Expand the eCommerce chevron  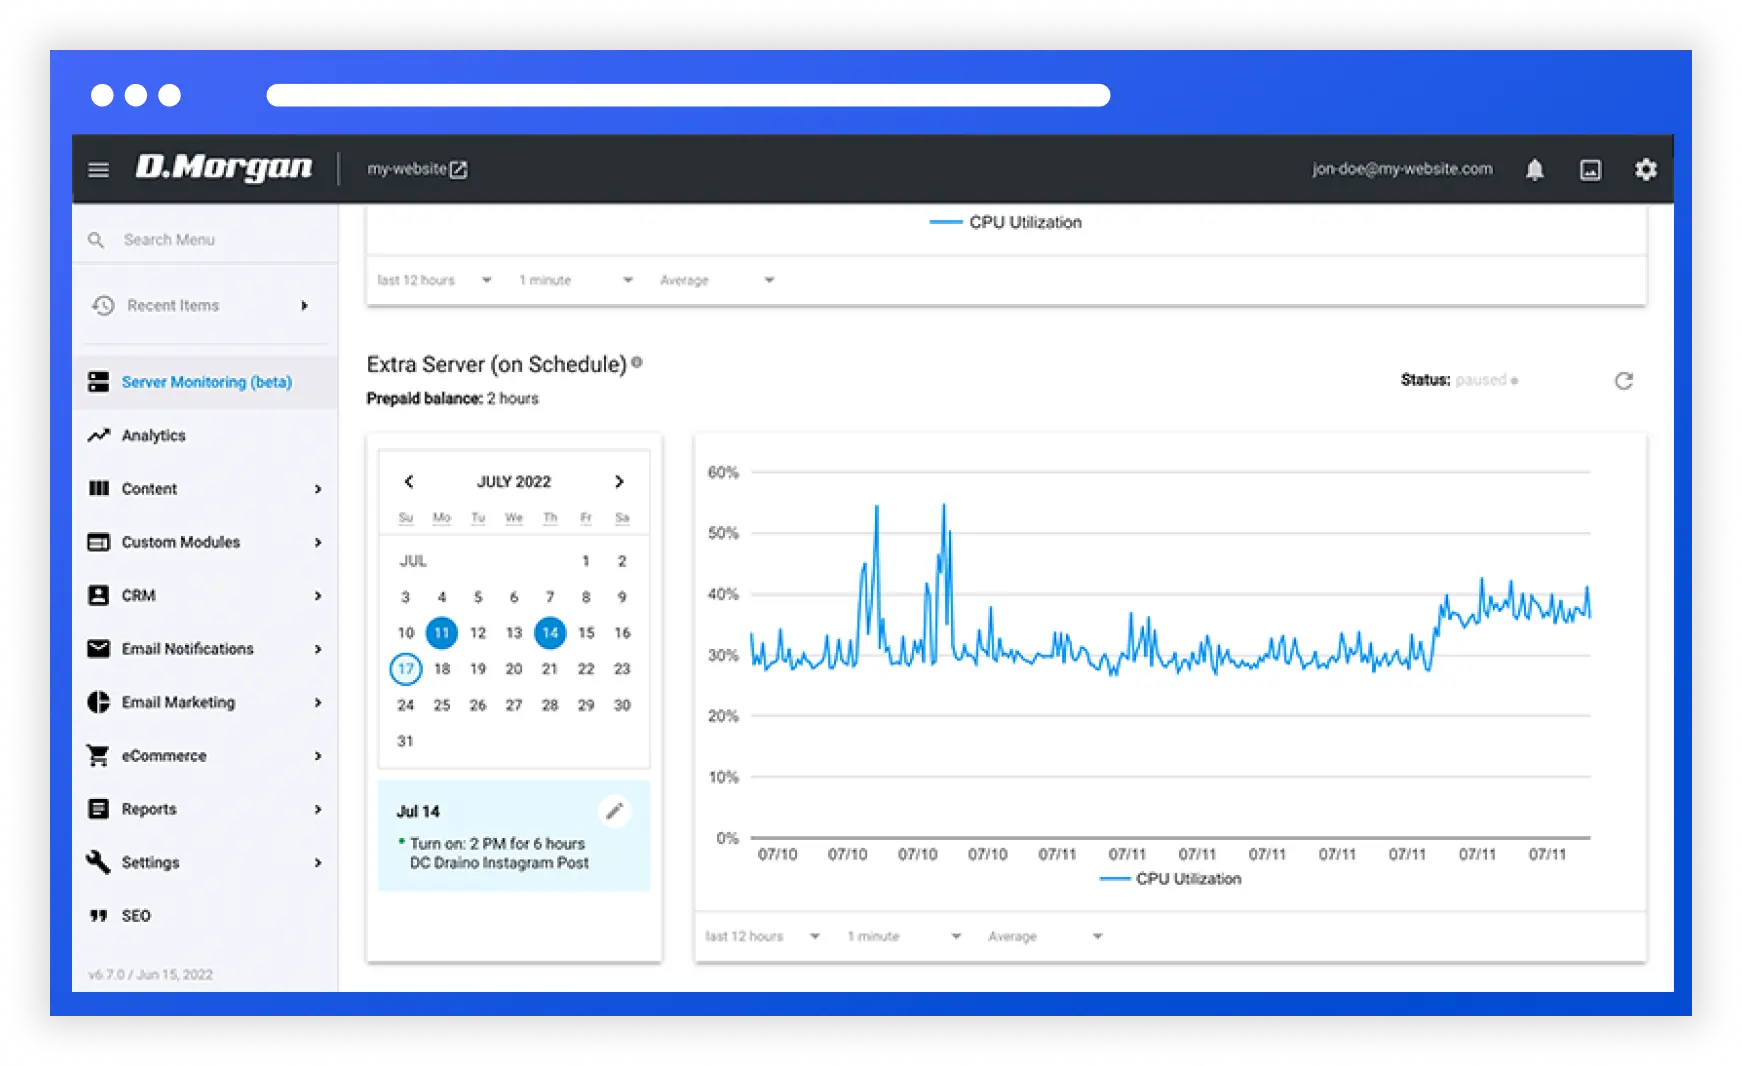click(318, 756)
